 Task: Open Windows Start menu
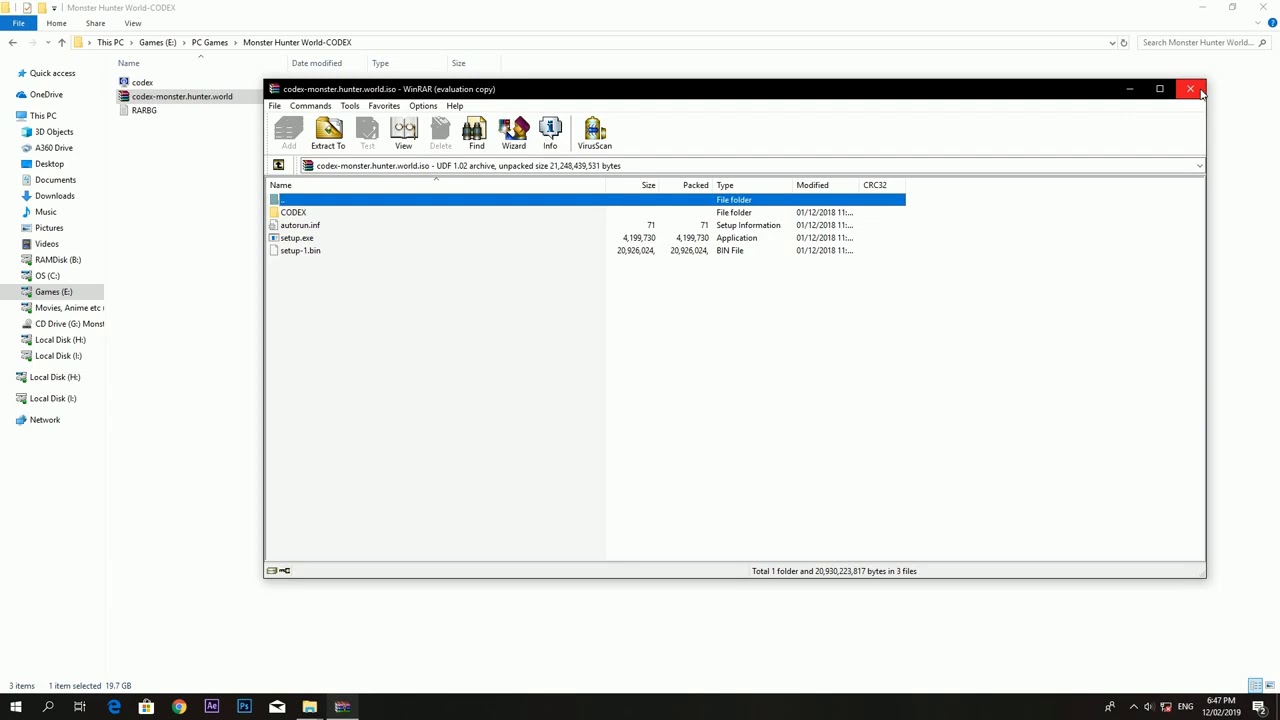pos(16,707)
